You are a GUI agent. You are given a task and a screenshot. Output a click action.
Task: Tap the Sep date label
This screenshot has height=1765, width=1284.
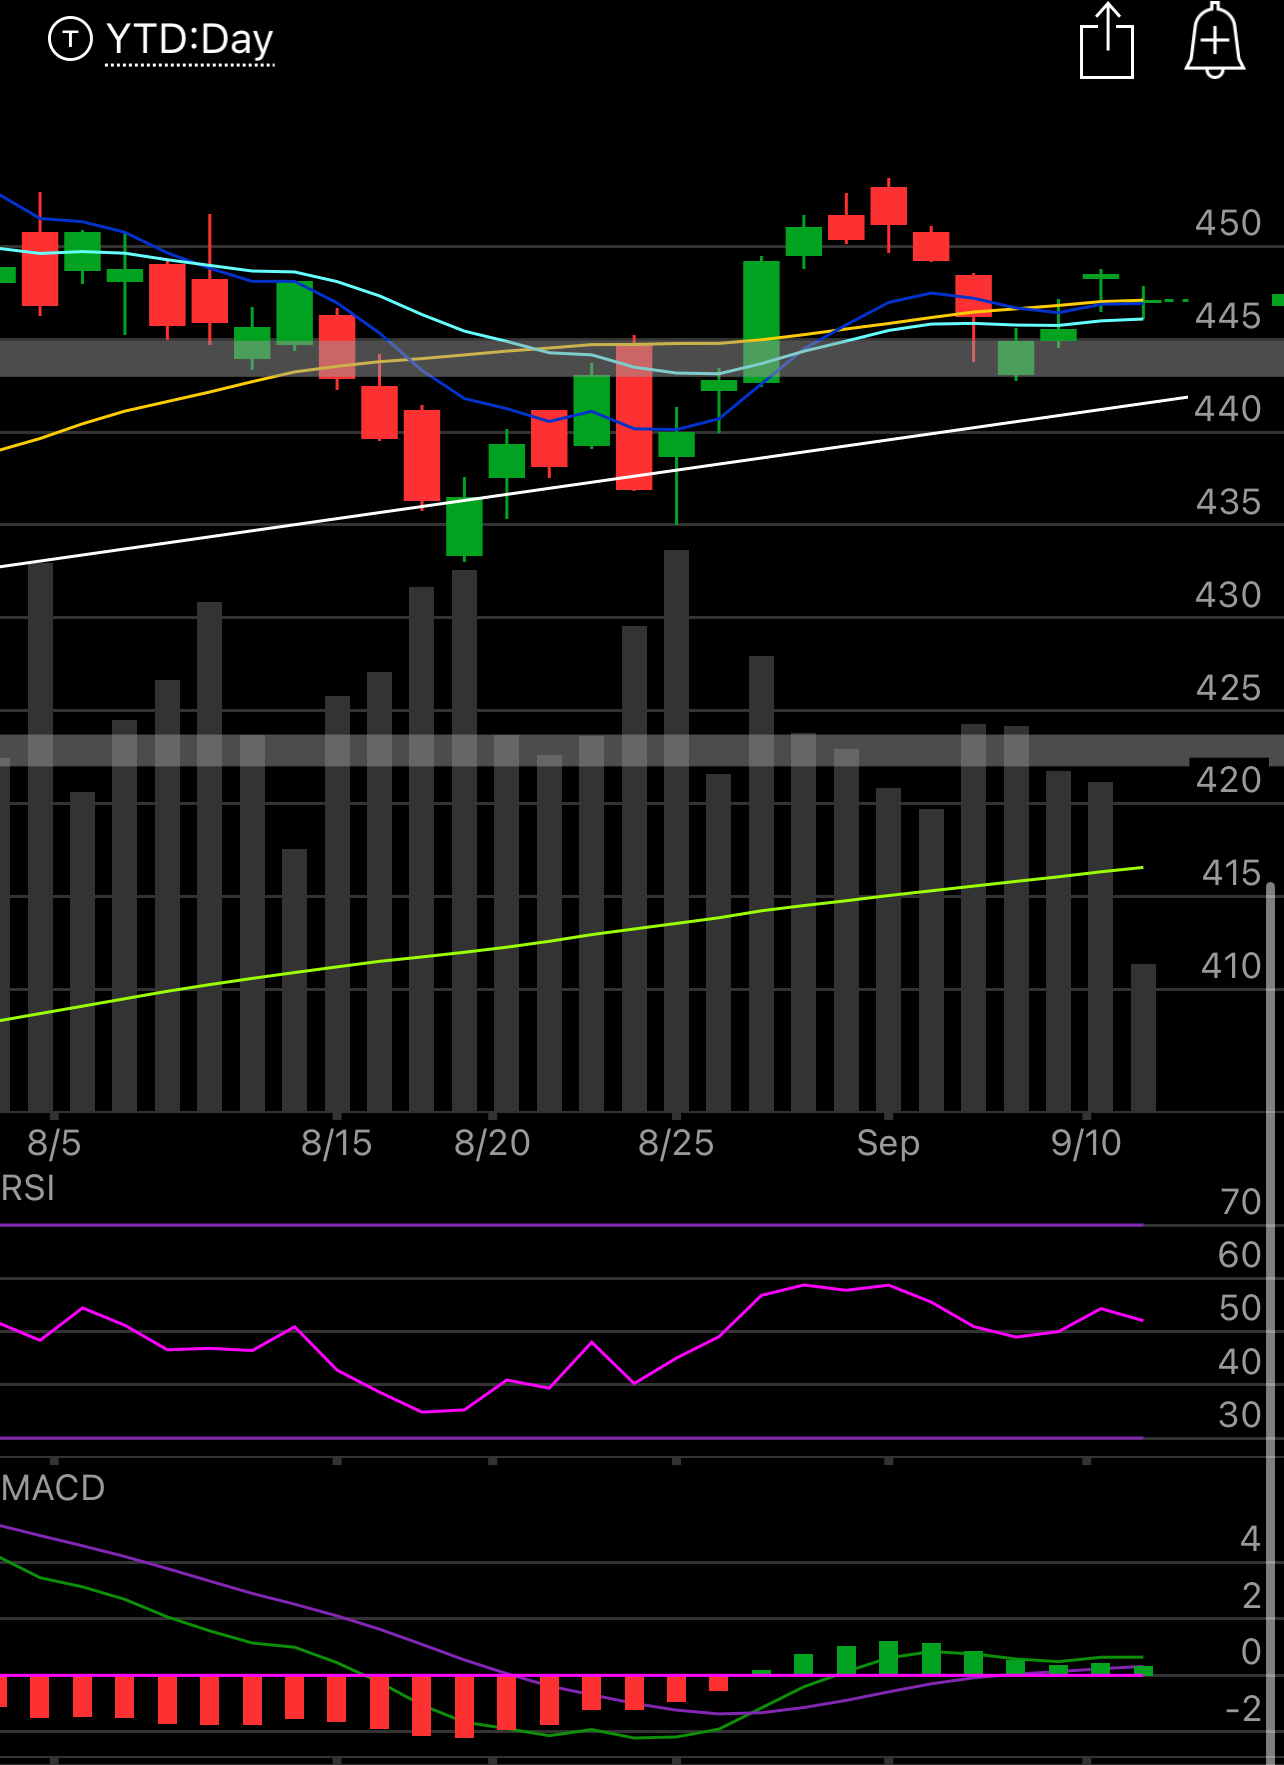click(x=888, y=1143)
